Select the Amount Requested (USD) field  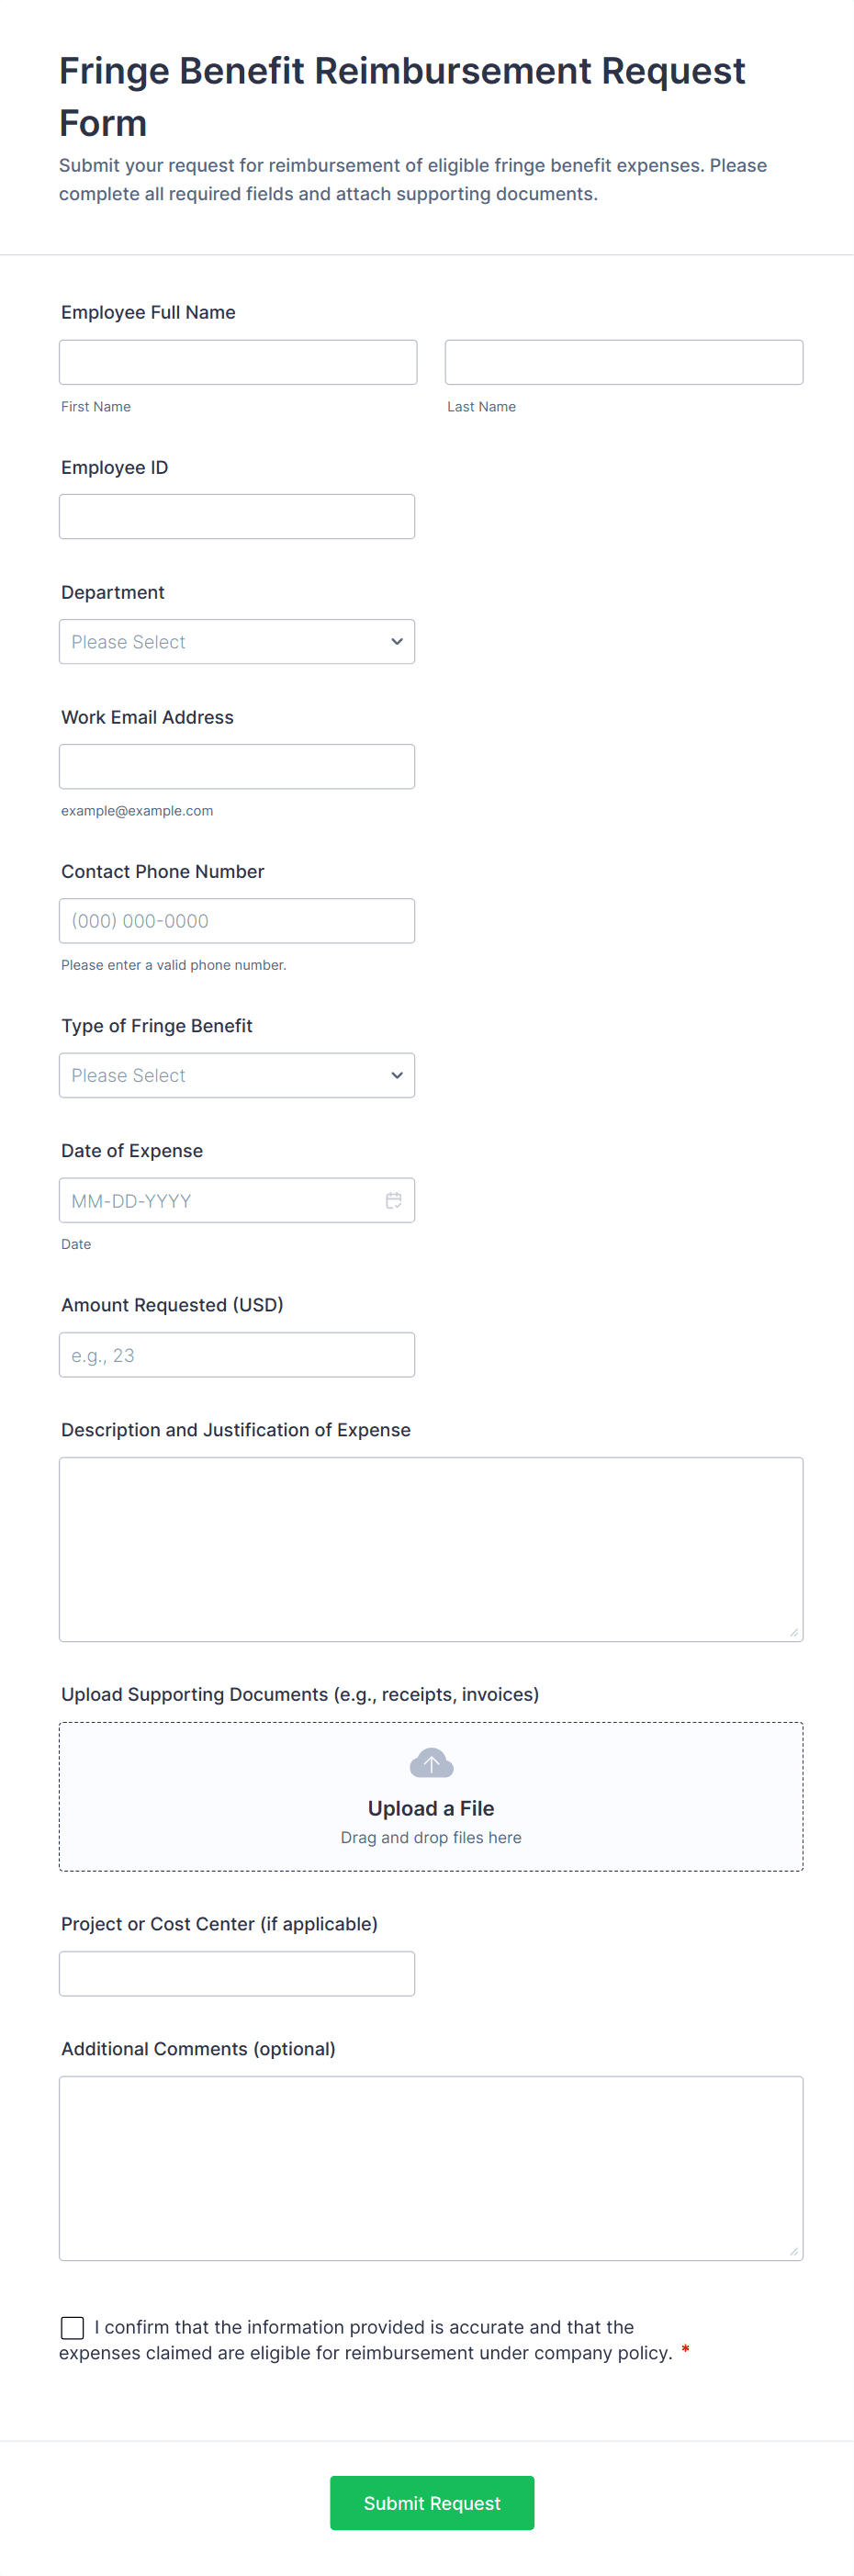pyautogui.click(x=237, y=1355)
